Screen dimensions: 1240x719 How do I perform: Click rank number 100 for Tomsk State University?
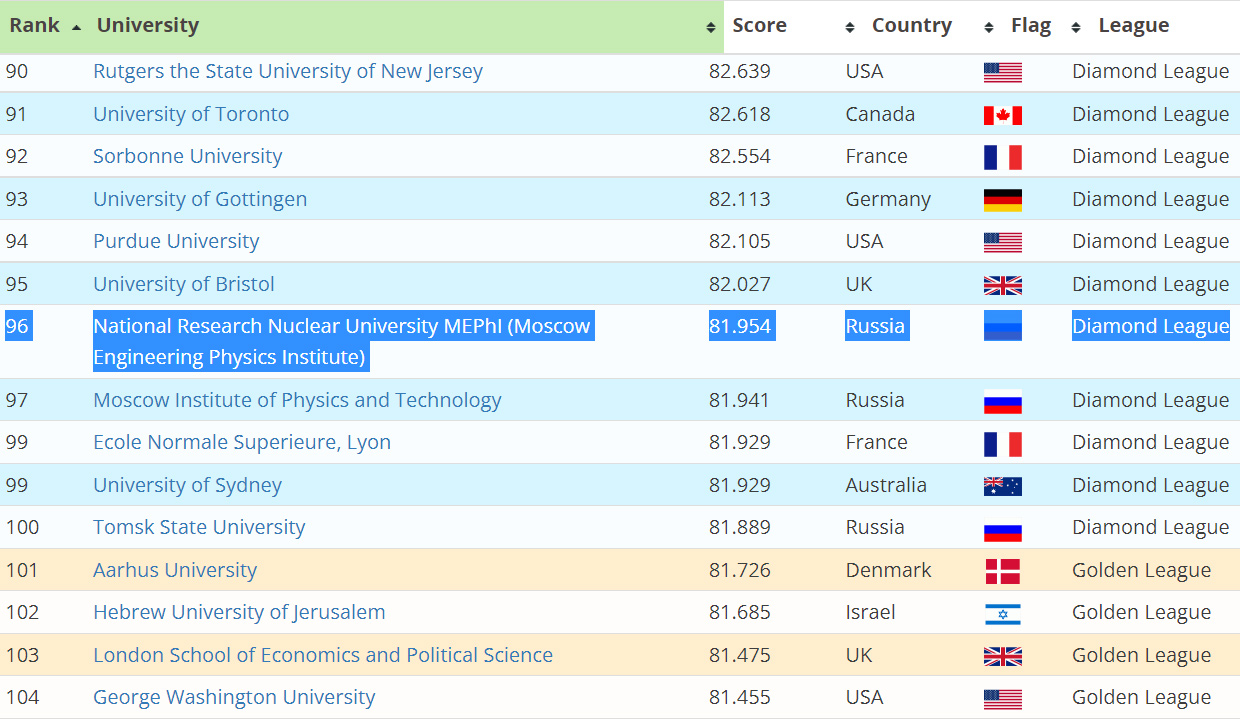[x=22, y=527]
